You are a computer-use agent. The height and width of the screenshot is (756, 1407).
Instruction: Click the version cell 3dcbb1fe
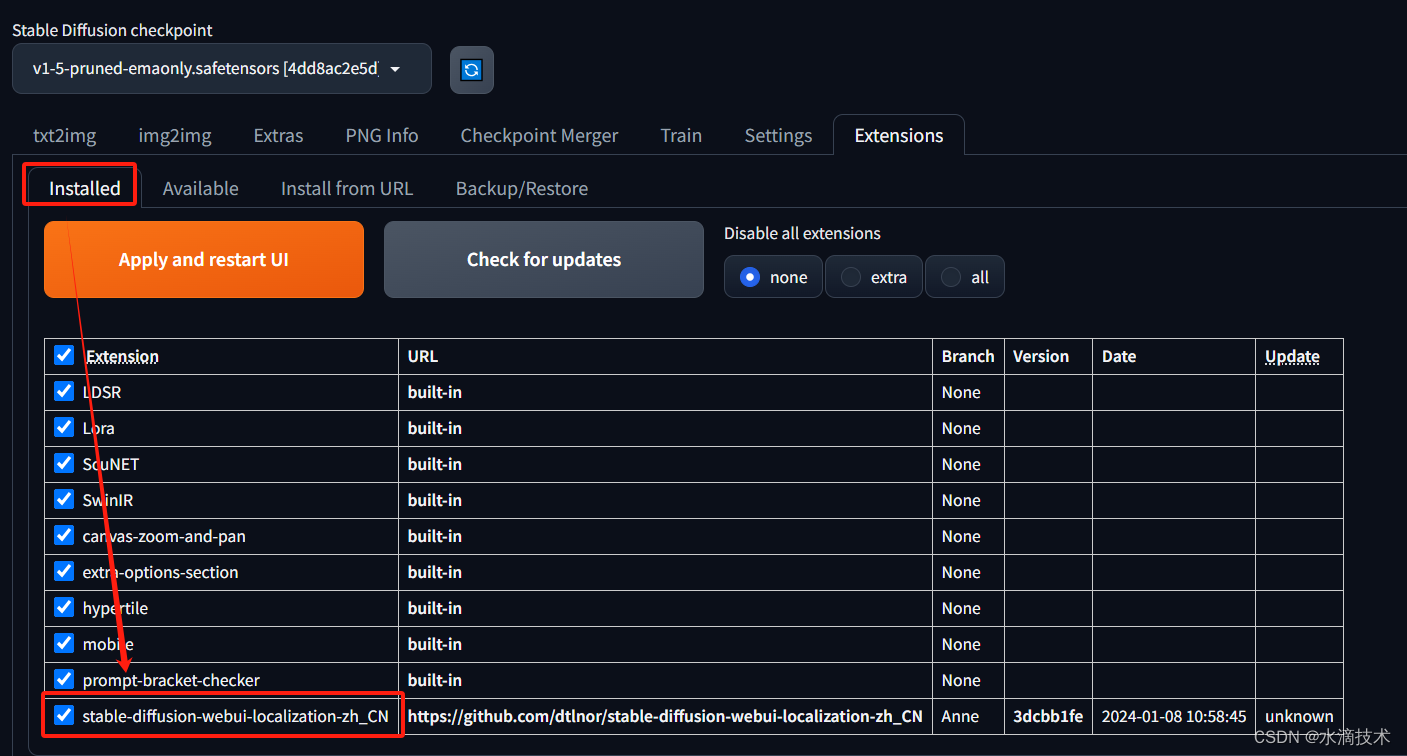pyautogui.click(x=1047, y=716)
